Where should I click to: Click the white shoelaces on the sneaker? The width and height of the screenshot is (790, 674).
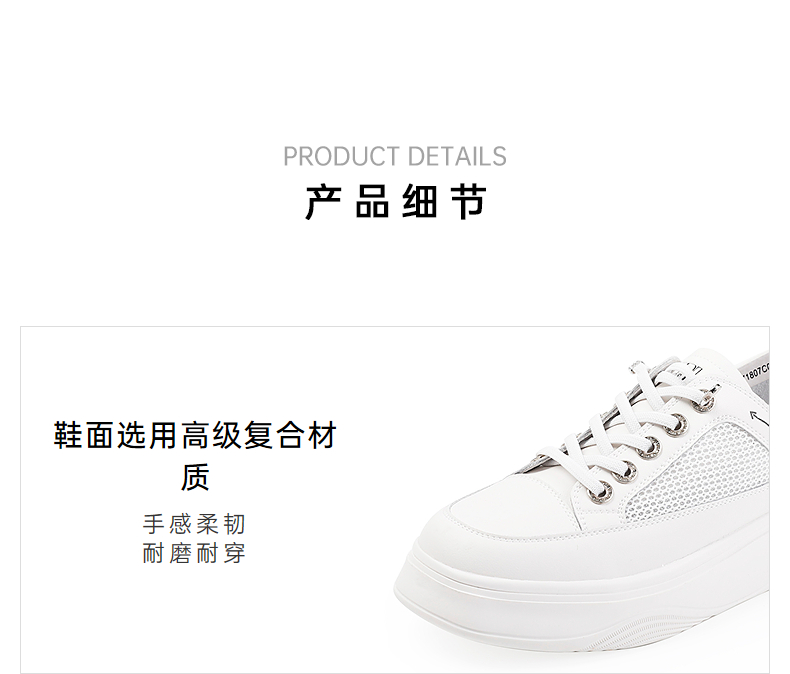pyautogui.click(x=635, y=428)
